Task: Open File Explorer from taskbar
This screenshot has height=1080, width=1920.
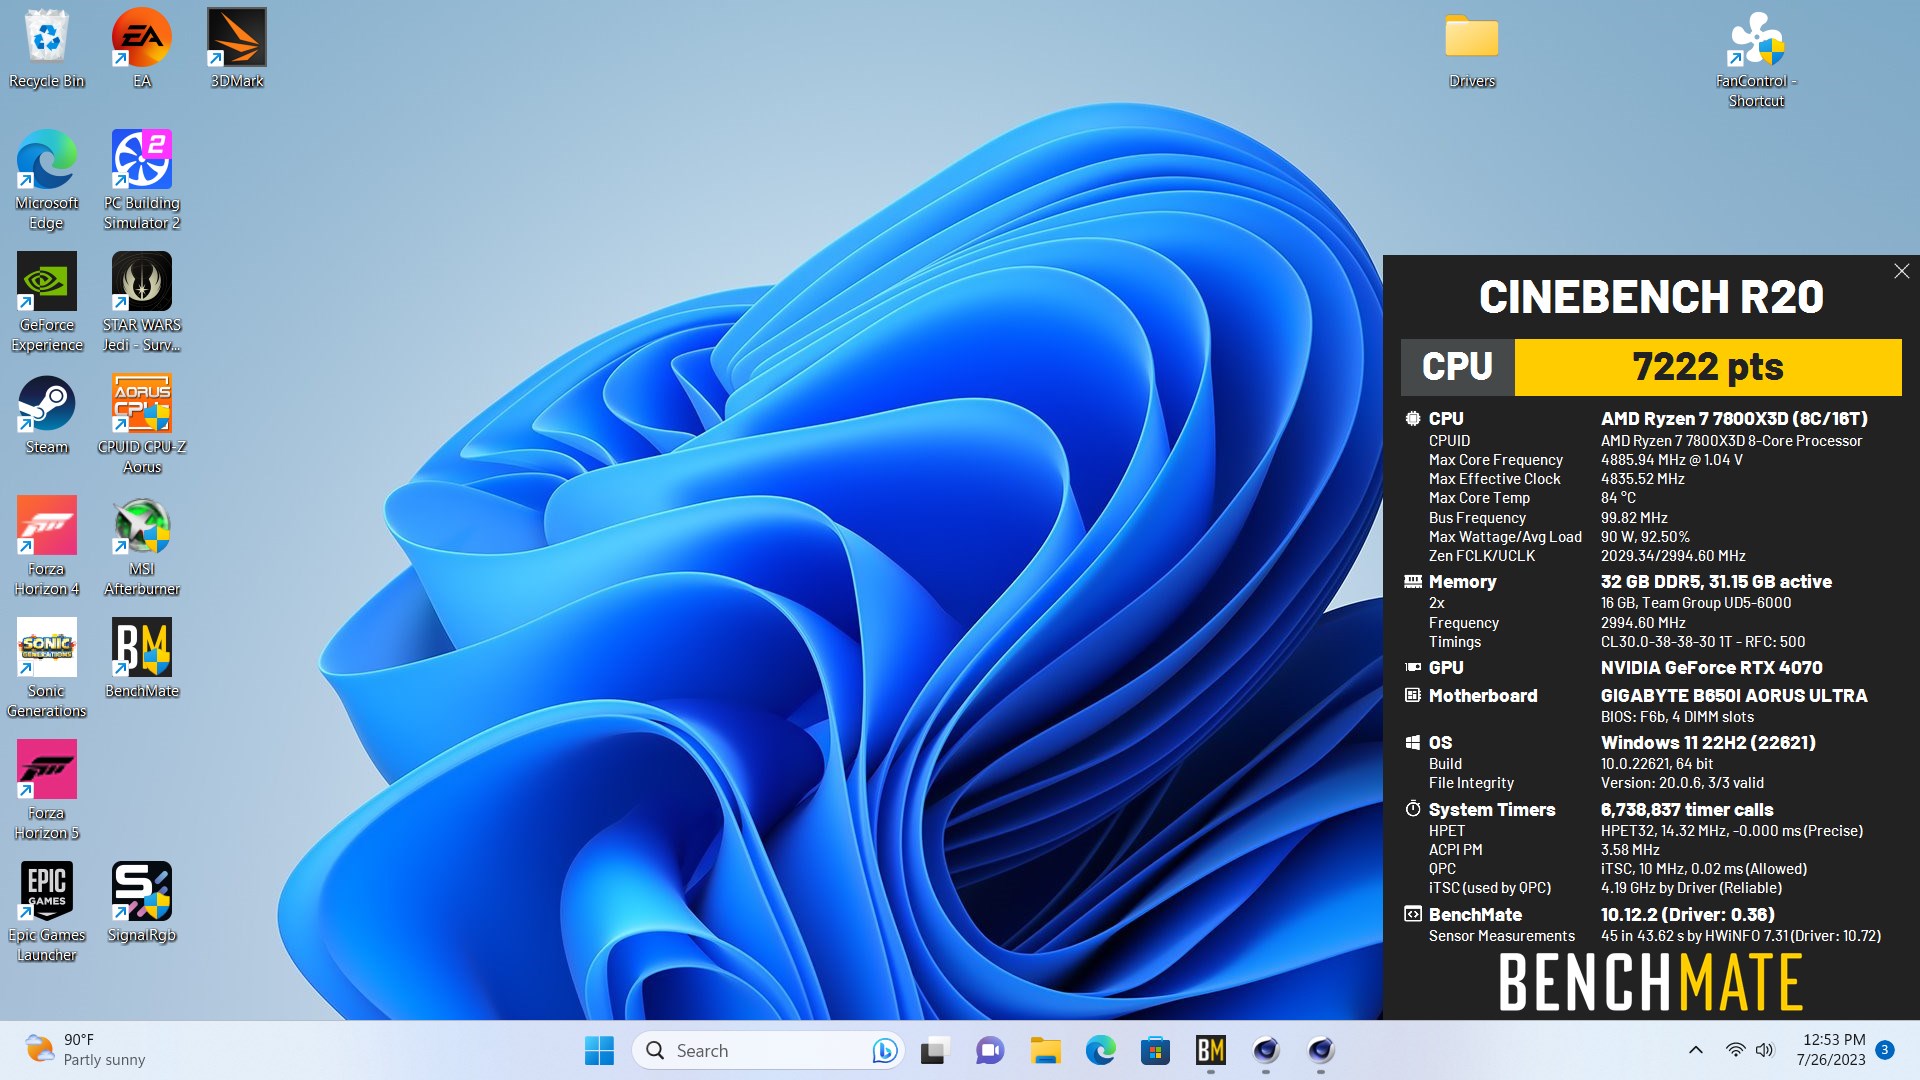Action: (1045, 1050)
